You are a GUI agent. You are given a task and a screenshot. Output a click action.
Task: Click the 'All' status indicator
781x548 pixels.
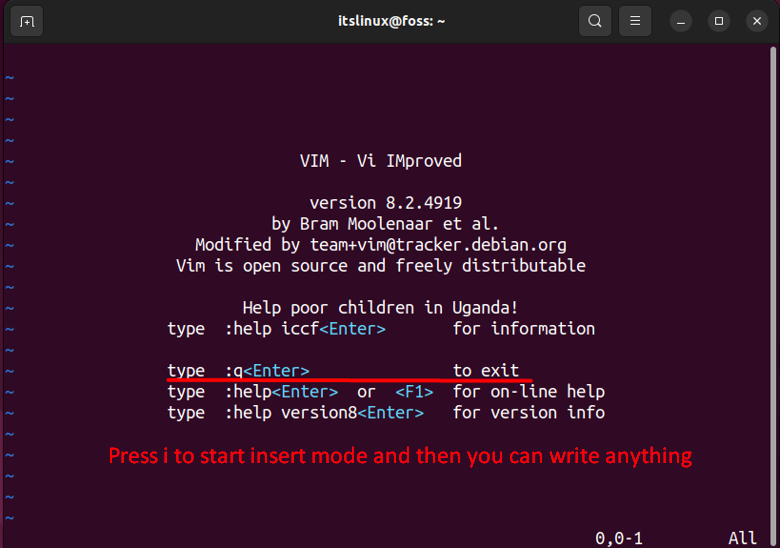tap(743, 538)
